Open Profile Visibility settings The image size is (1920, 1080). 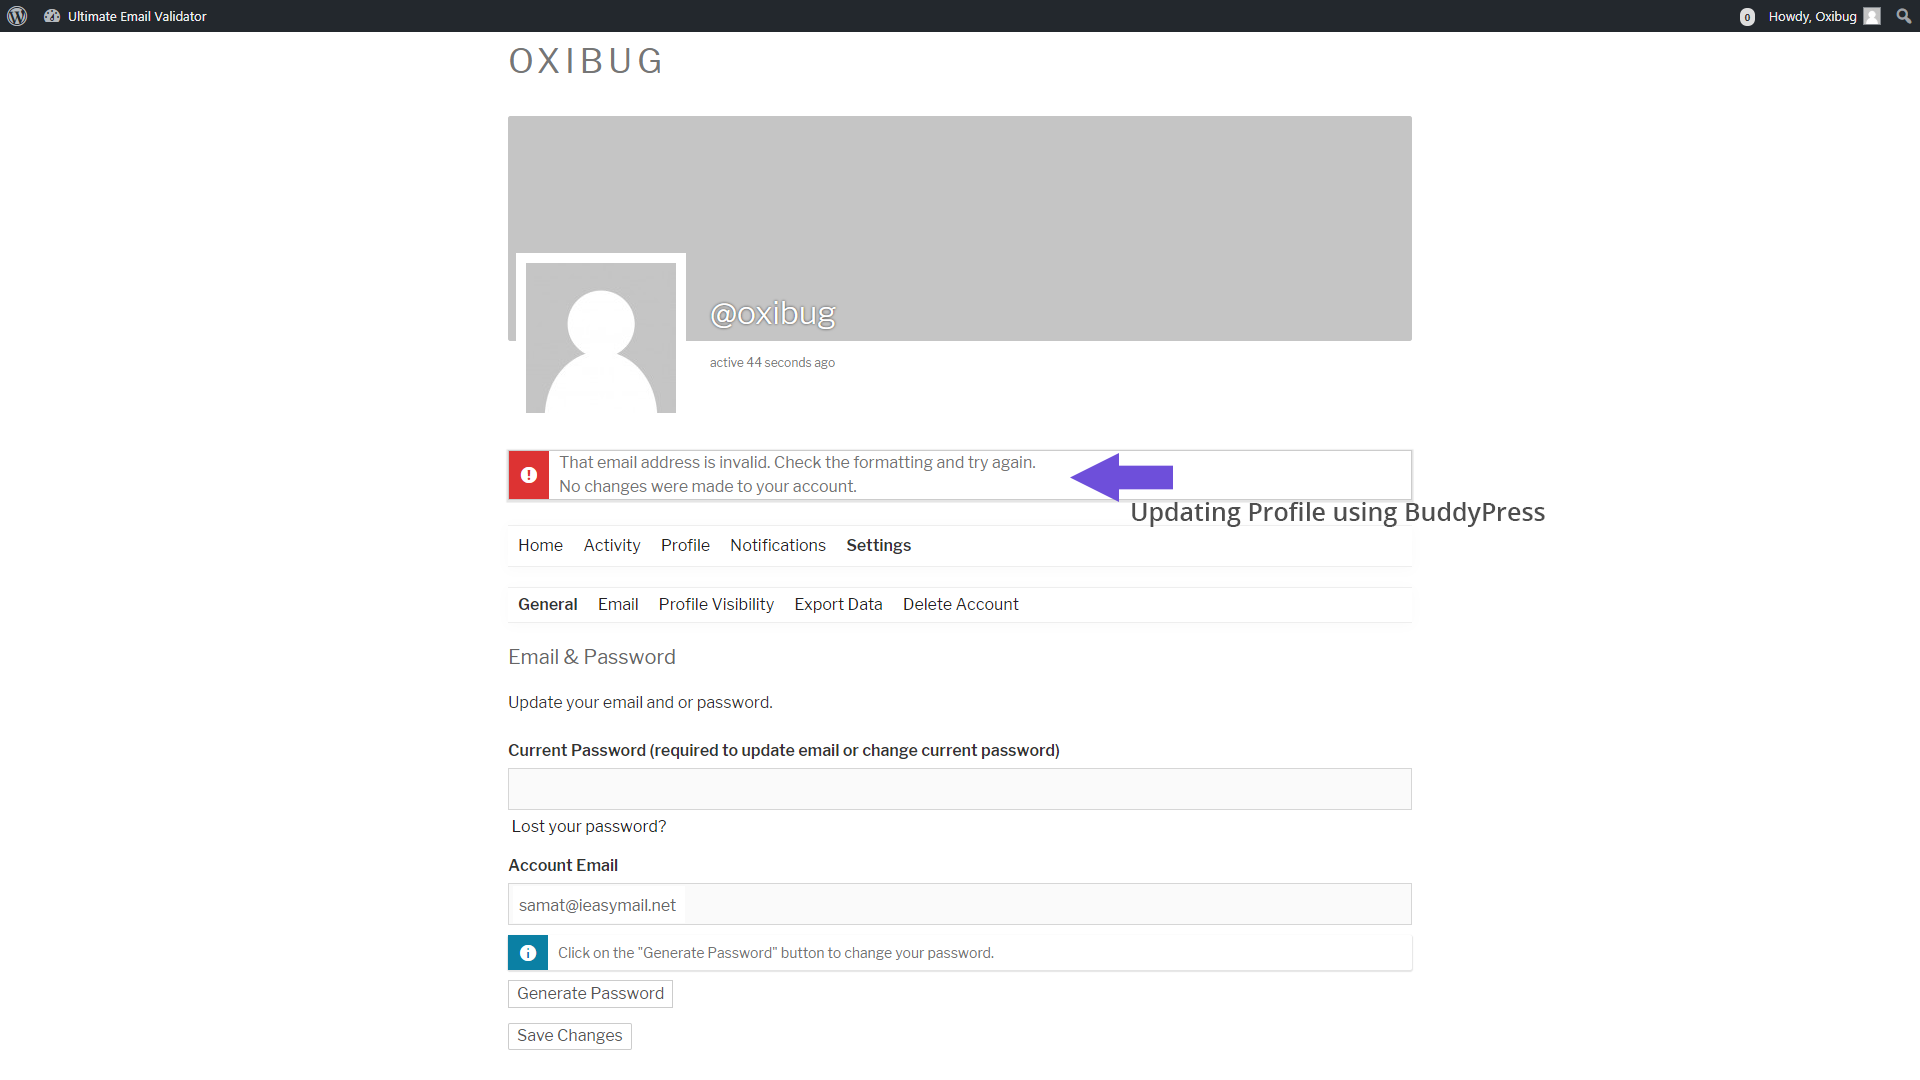(x=716, y=604)
